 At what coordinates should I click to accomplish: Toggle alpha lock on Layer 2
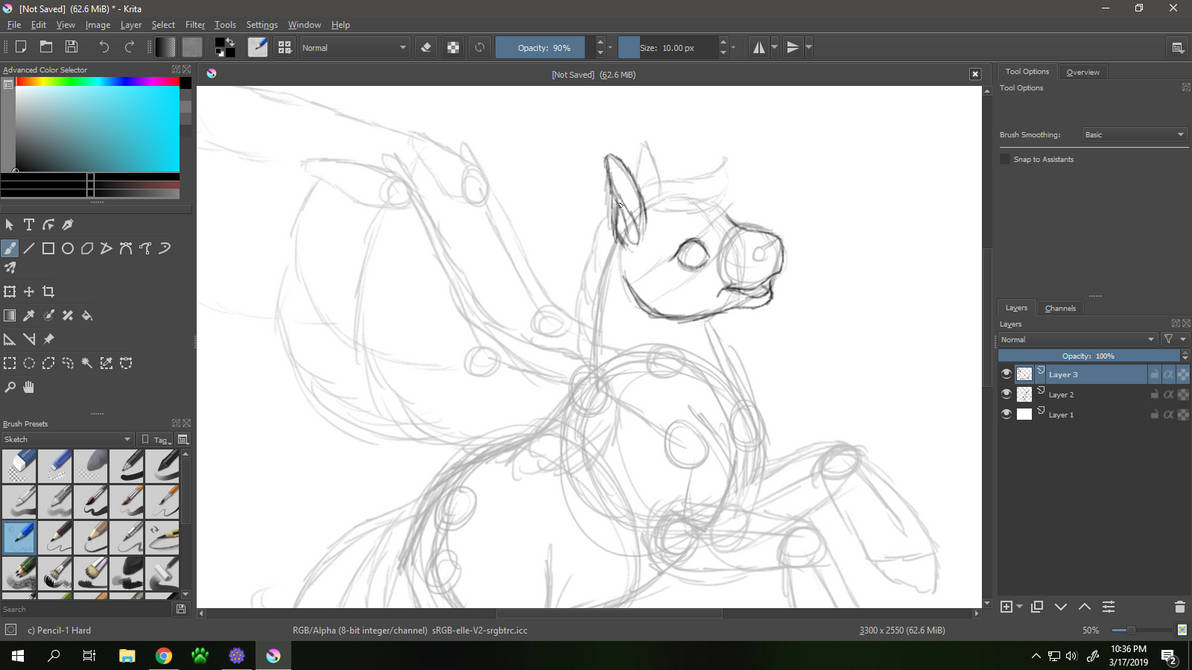pyautogui.click(x=1183, y=394)
